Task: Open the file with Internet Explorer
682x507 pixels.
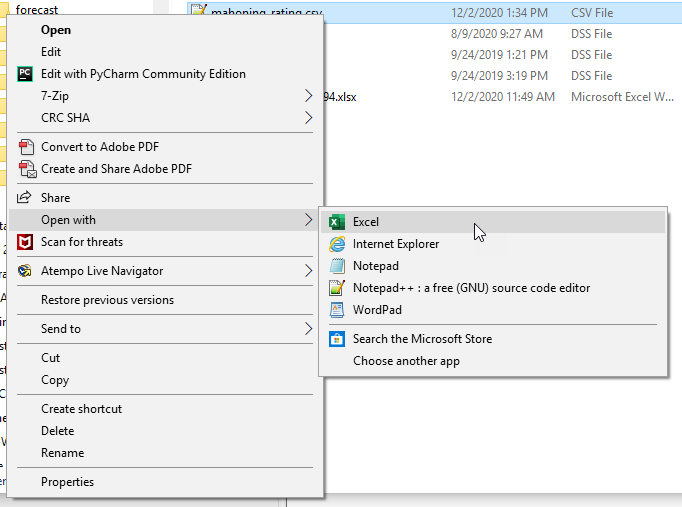Action: pos(493,244)
